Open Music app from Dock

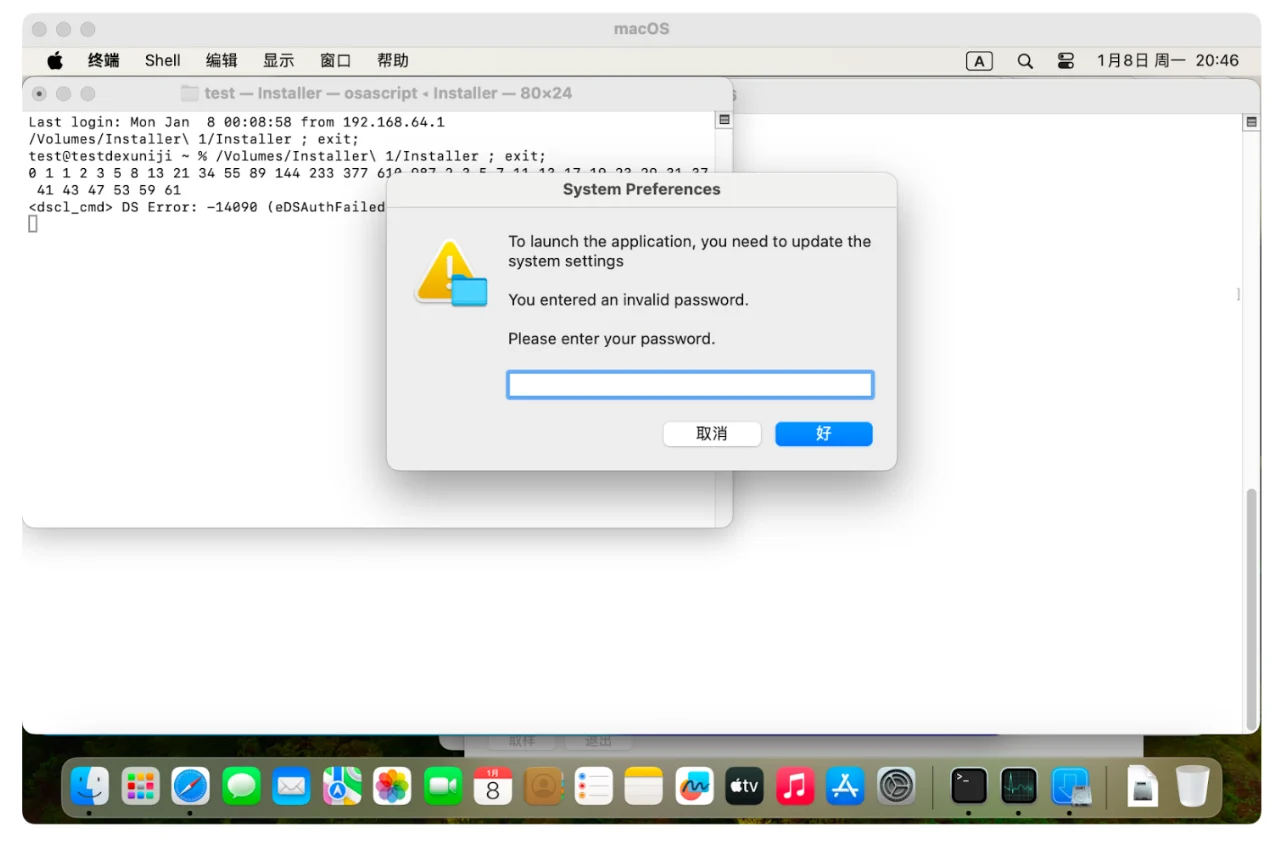click(x=795, y=786)
